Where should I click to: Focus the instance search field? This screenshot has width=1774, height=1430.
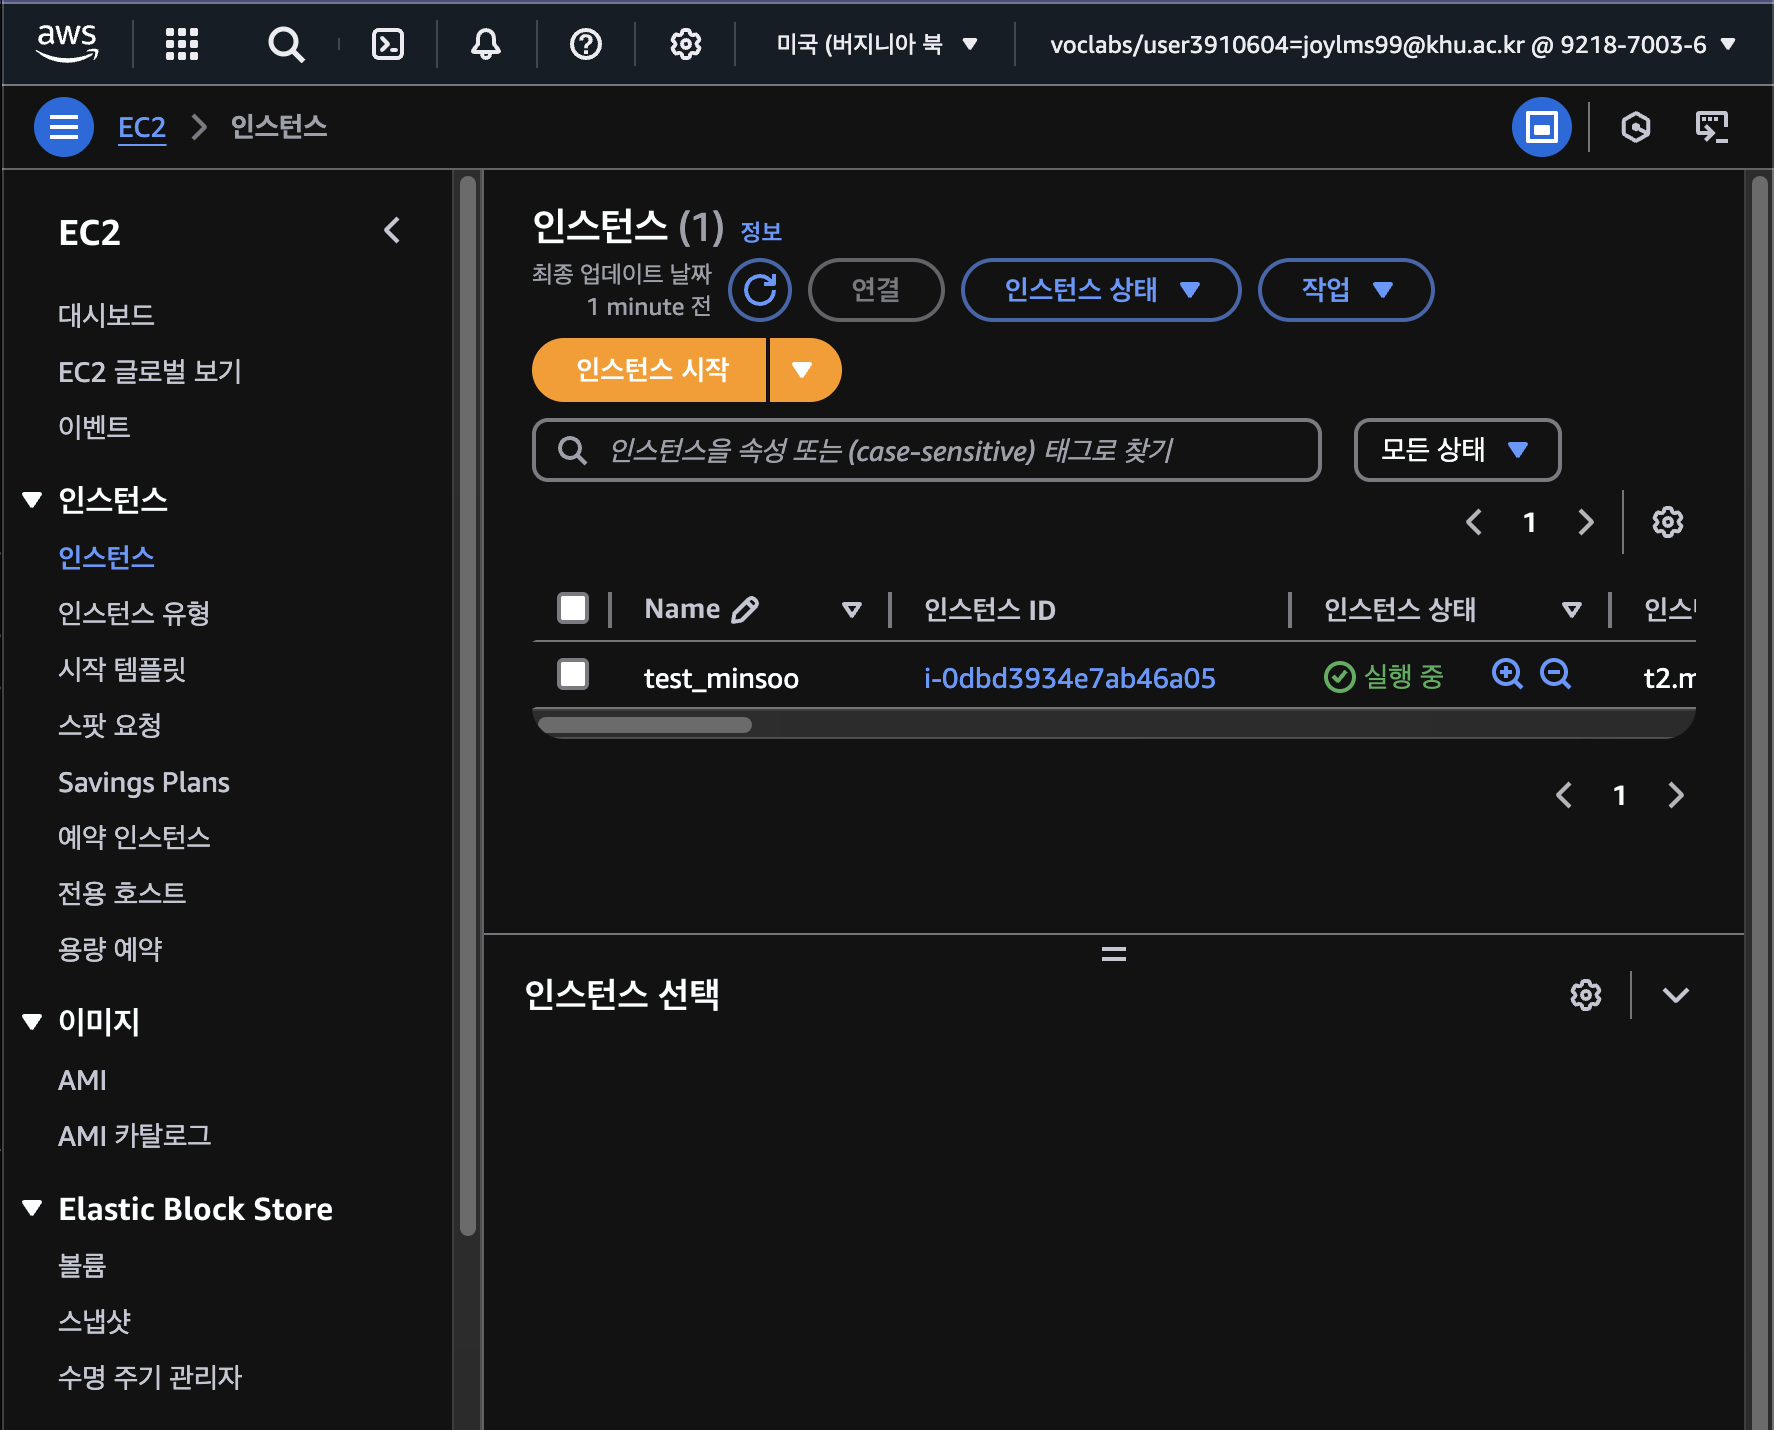click(x=927, y=450)
